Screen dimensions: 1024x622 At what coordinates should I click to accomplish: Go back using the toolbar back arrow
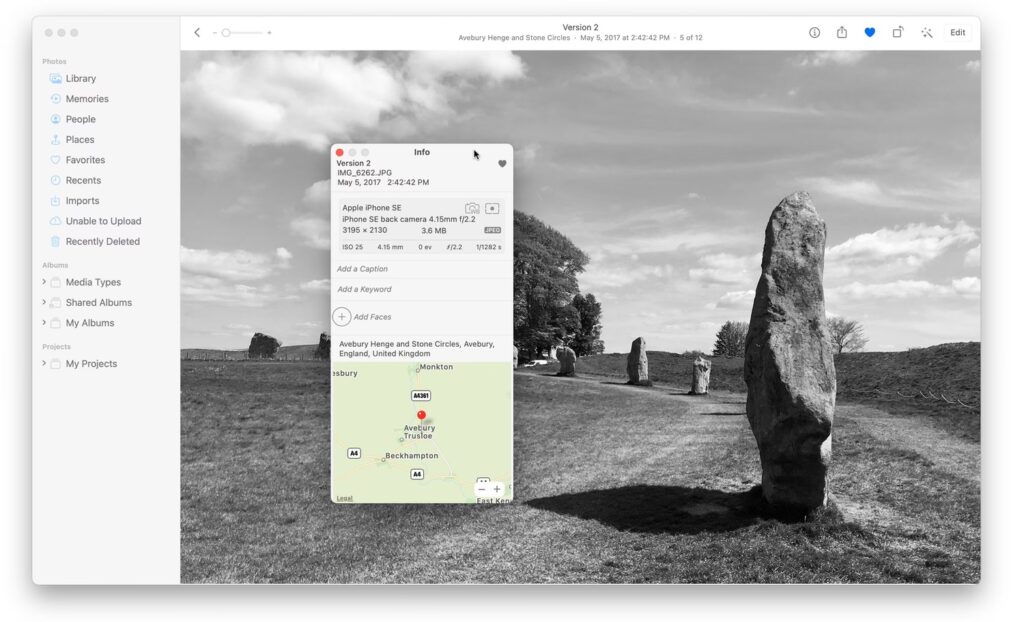(197, 33)
